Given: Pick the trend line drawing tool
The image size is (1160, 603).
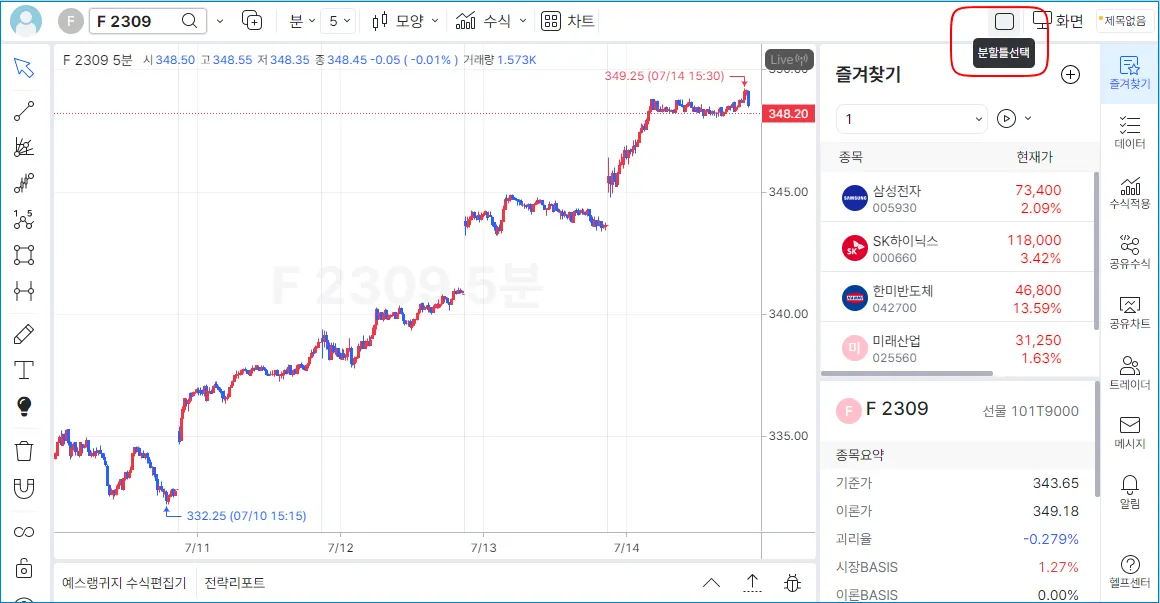Looking at the screenshot, I should 24,112.
